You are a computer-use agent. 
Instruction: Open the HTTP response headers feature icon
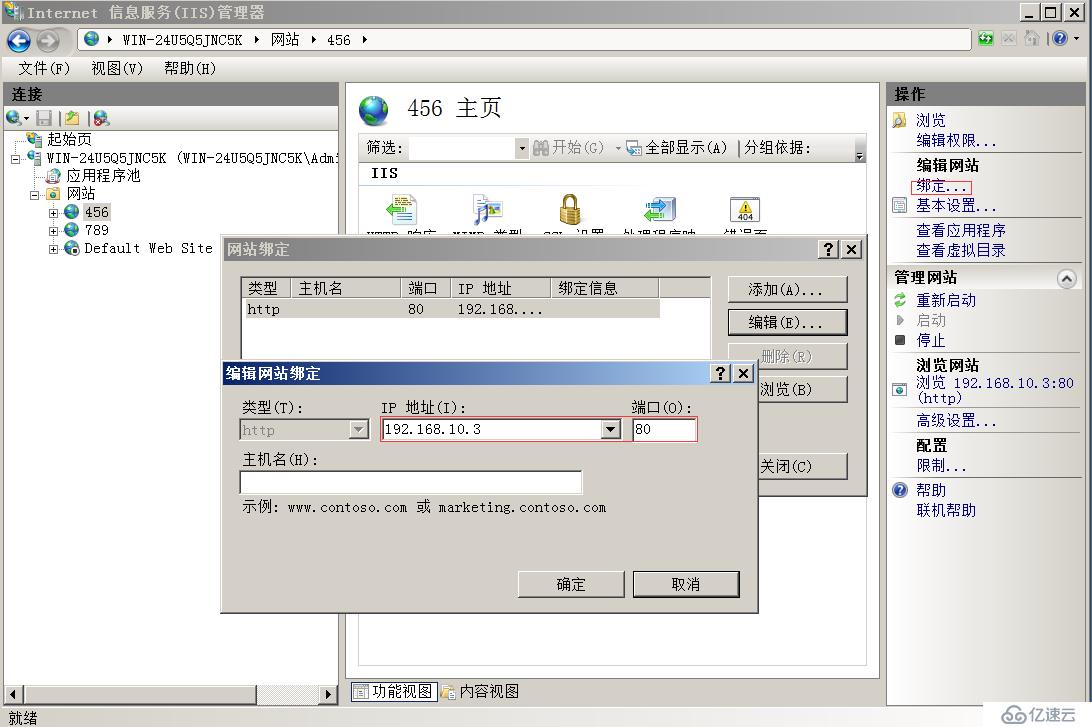401,210
